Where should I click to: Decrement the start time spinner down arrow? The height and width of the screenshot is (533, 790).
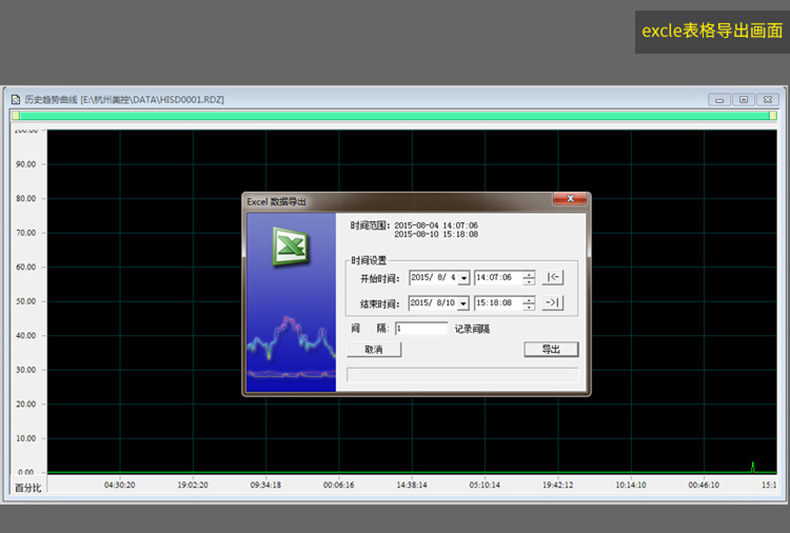tap(529, 281)
